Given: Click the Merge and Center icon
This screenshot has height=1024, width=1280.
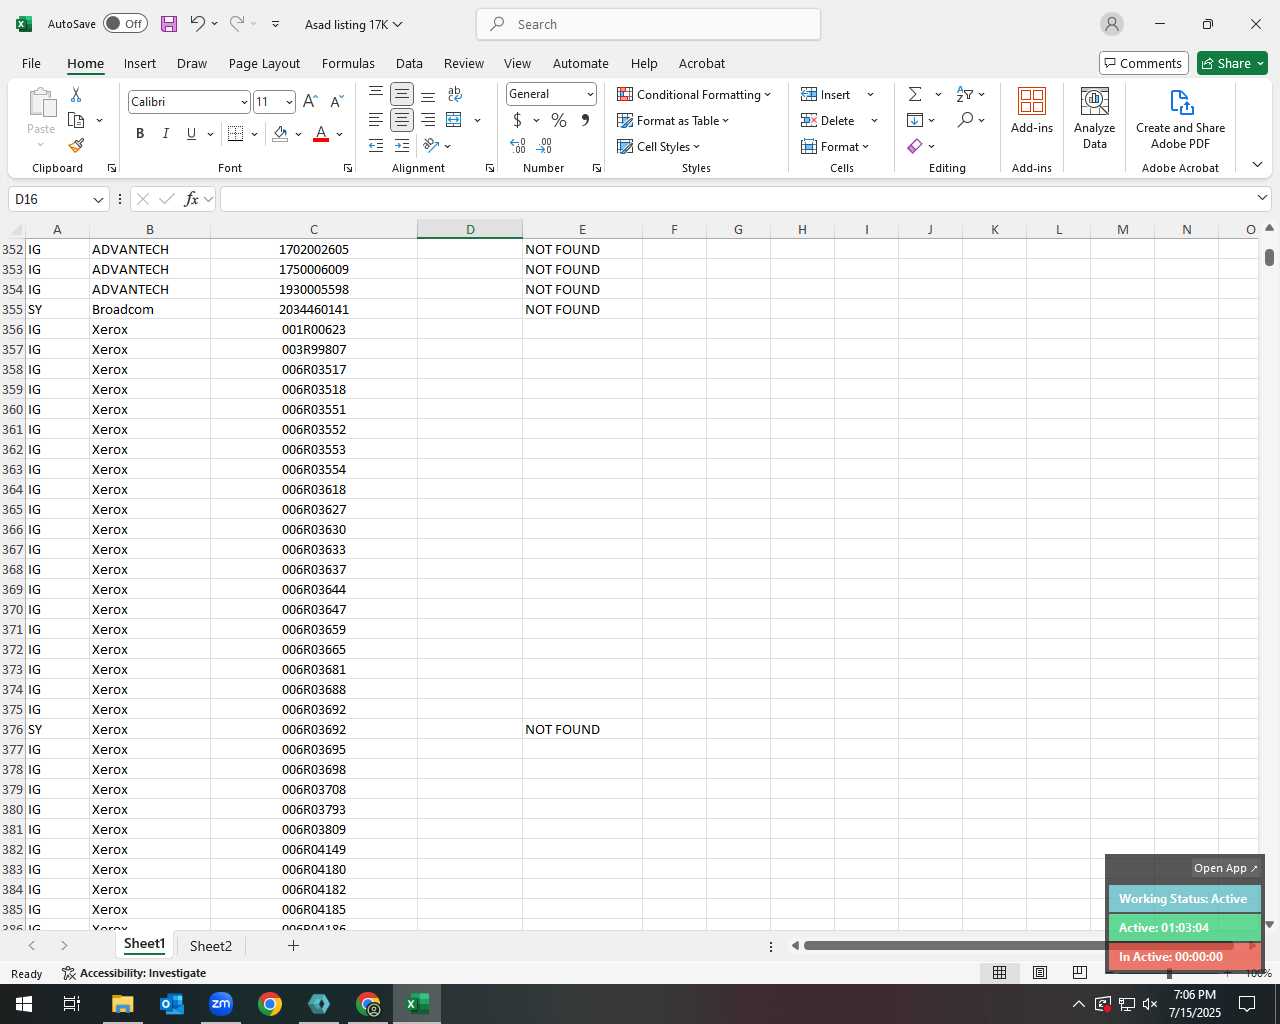Looking at the screenshot, I should pyautogui.click(x=454, y=120).
